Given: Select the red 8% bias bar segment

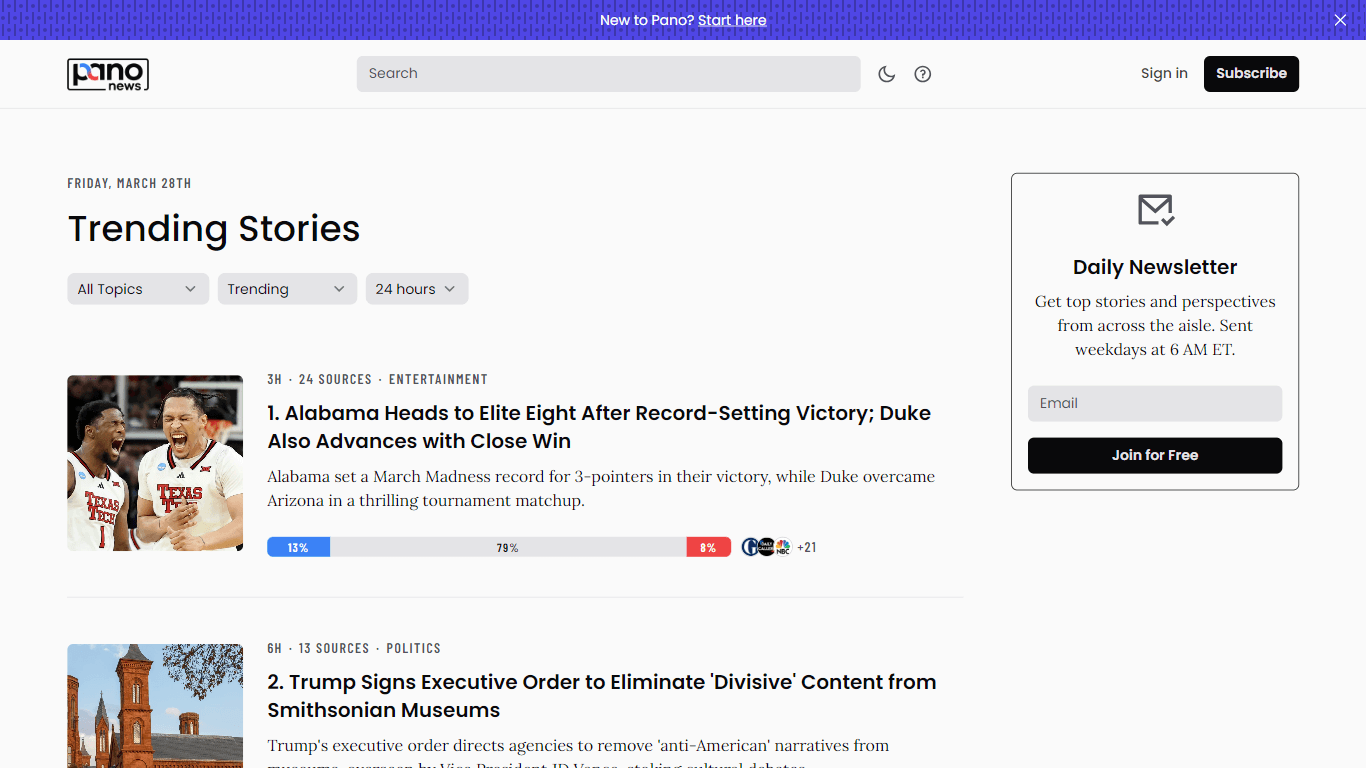Looking at the screenshot, I should pyautogui.click(x=709, y=547).
